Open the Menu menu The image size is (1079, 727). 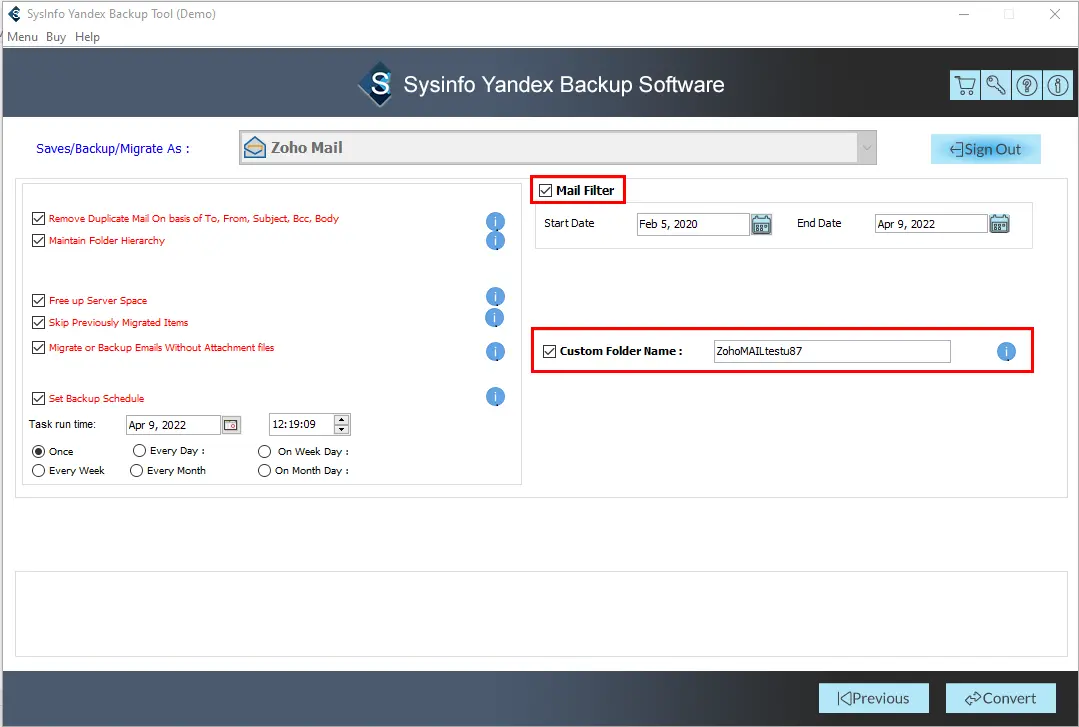pos(22,37)
